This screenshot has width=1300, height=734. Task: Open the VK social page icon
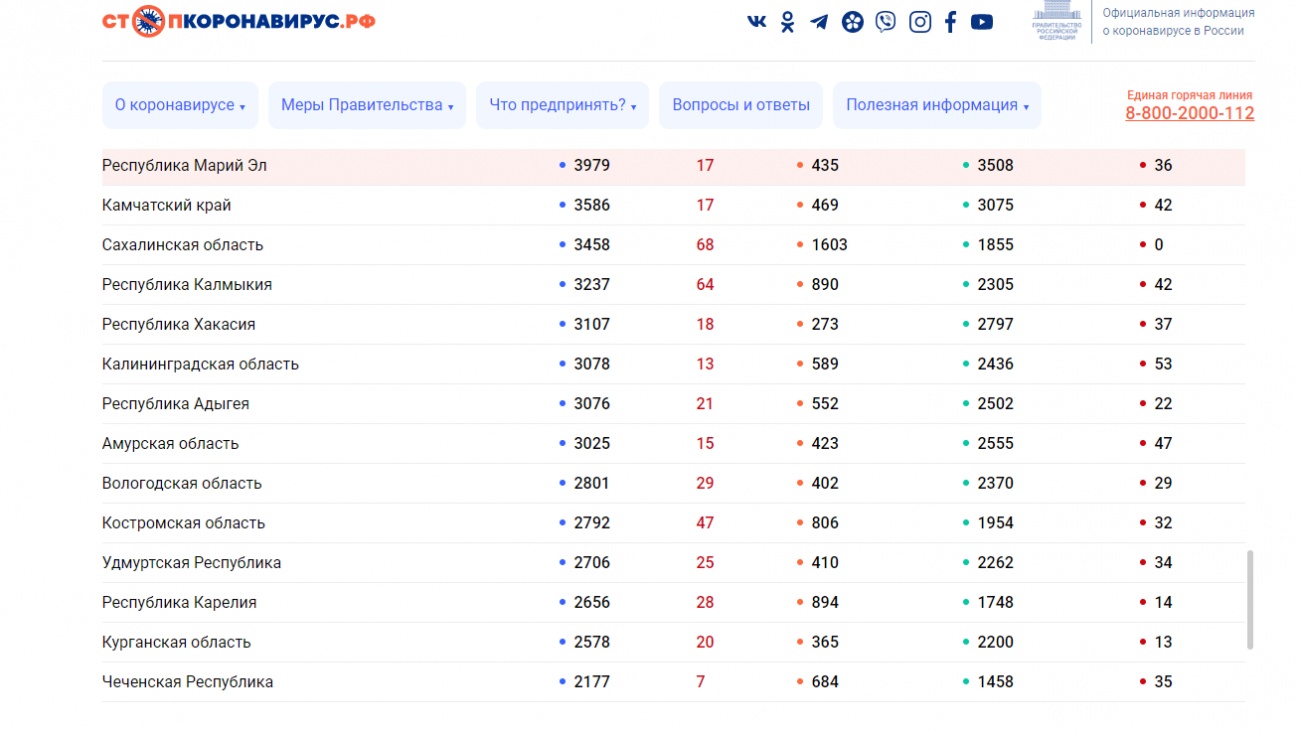[757, 22]
